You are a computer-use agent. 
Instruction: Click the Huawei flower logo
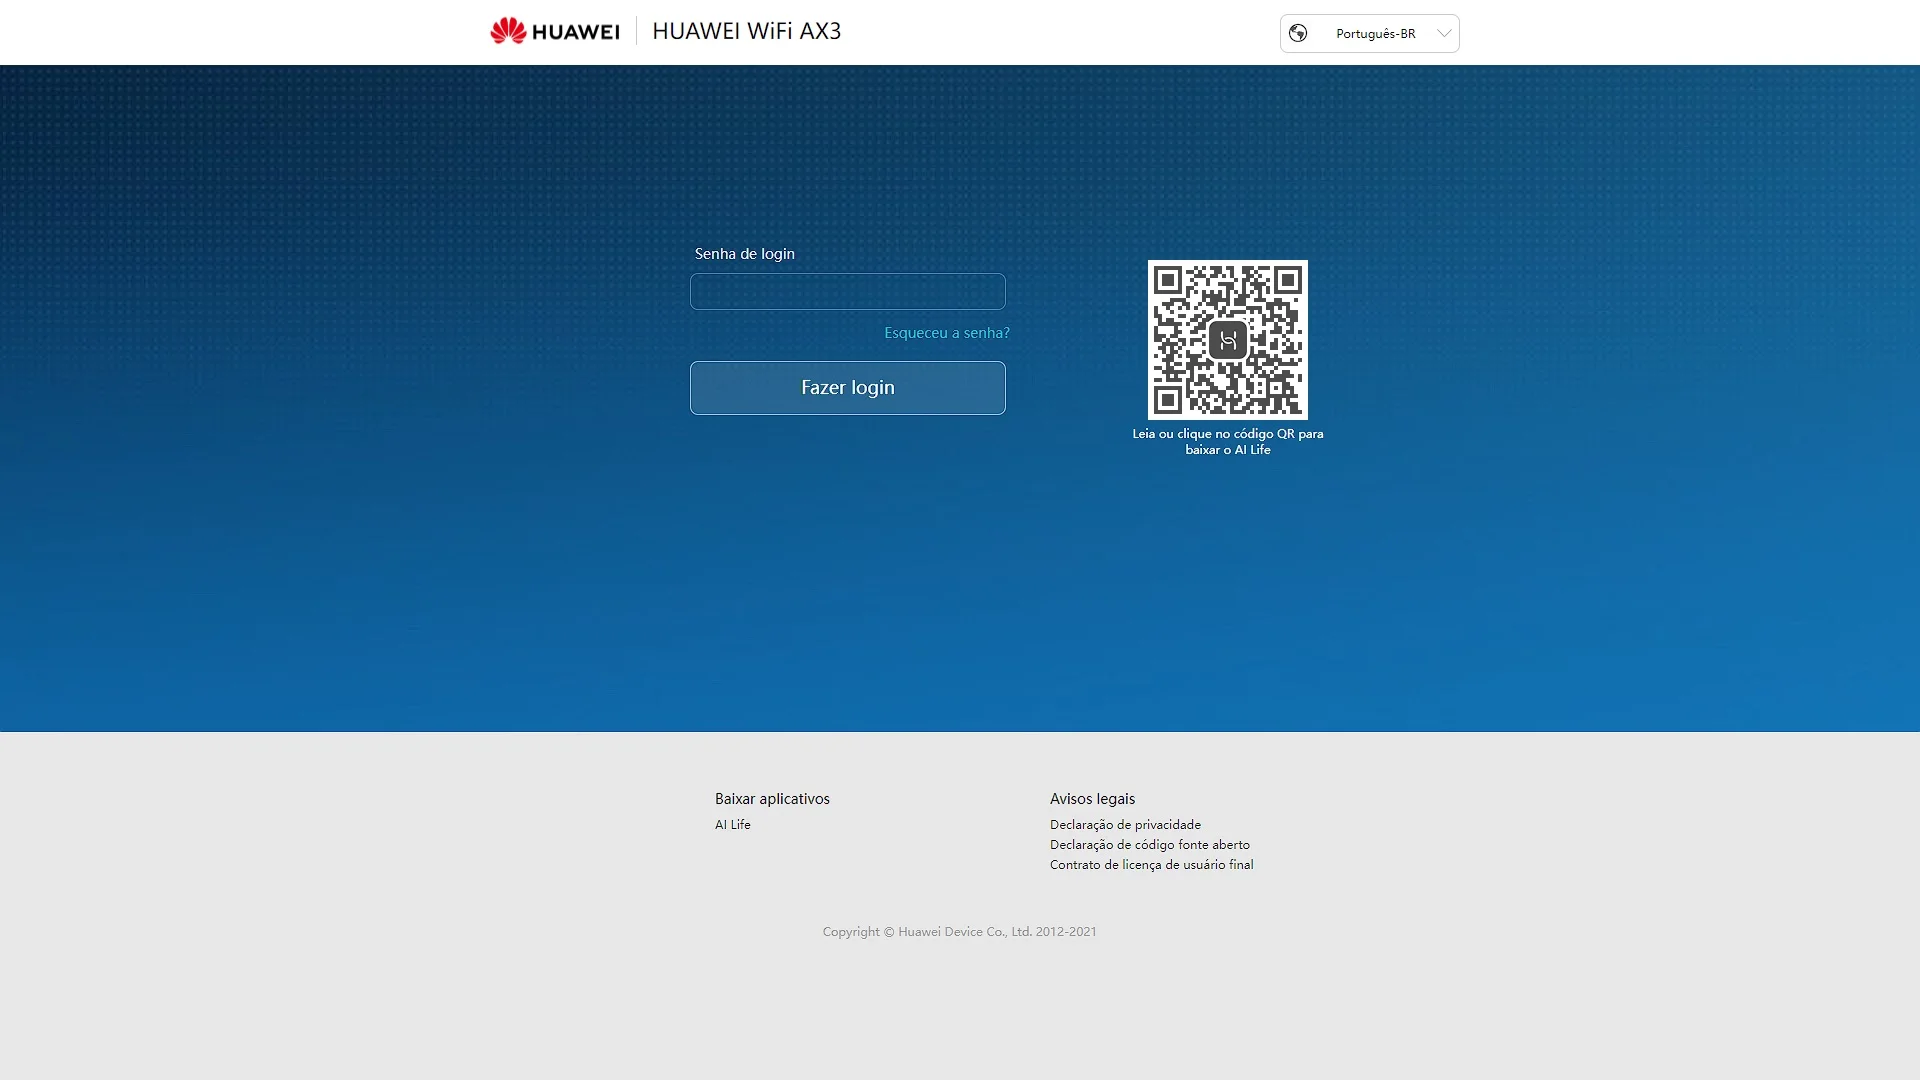[x=508, y=31]
